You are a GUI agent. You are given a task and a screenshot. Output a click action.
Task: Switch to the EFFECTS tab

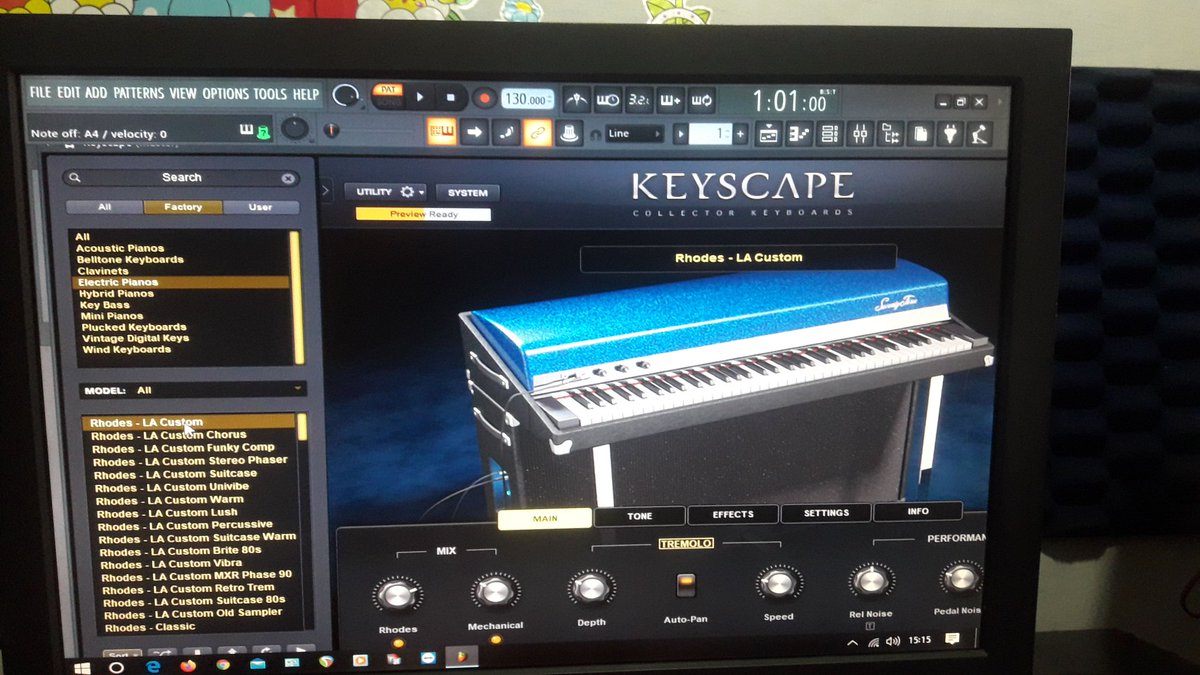(x=733, y=514)
